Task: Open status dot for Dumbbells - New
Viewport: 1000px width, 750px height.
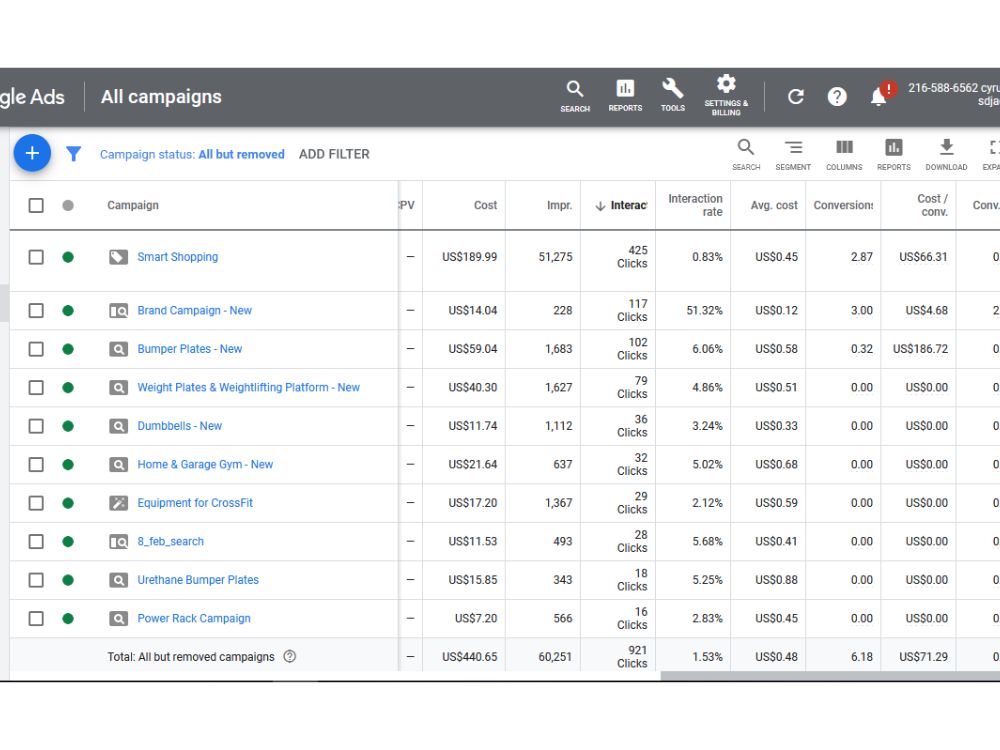Action: tap(68, 426)
